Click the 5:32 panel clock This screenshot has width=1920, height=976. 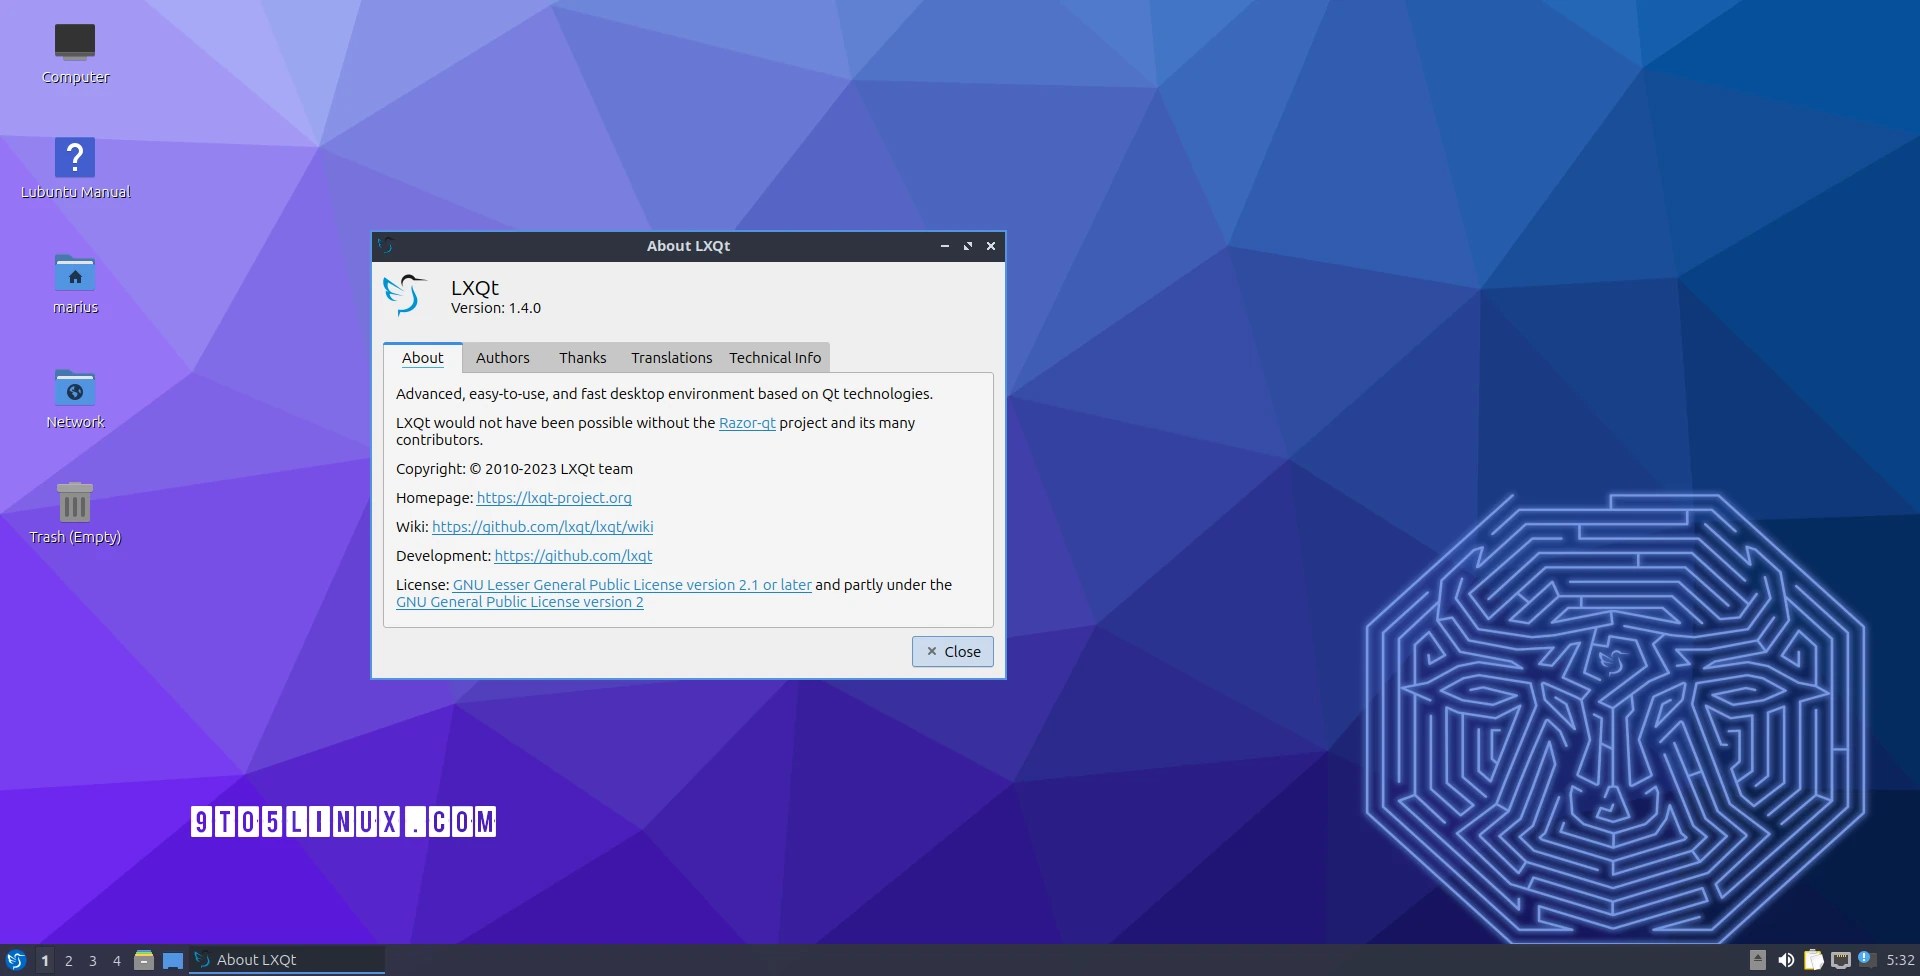[1900, 960]
